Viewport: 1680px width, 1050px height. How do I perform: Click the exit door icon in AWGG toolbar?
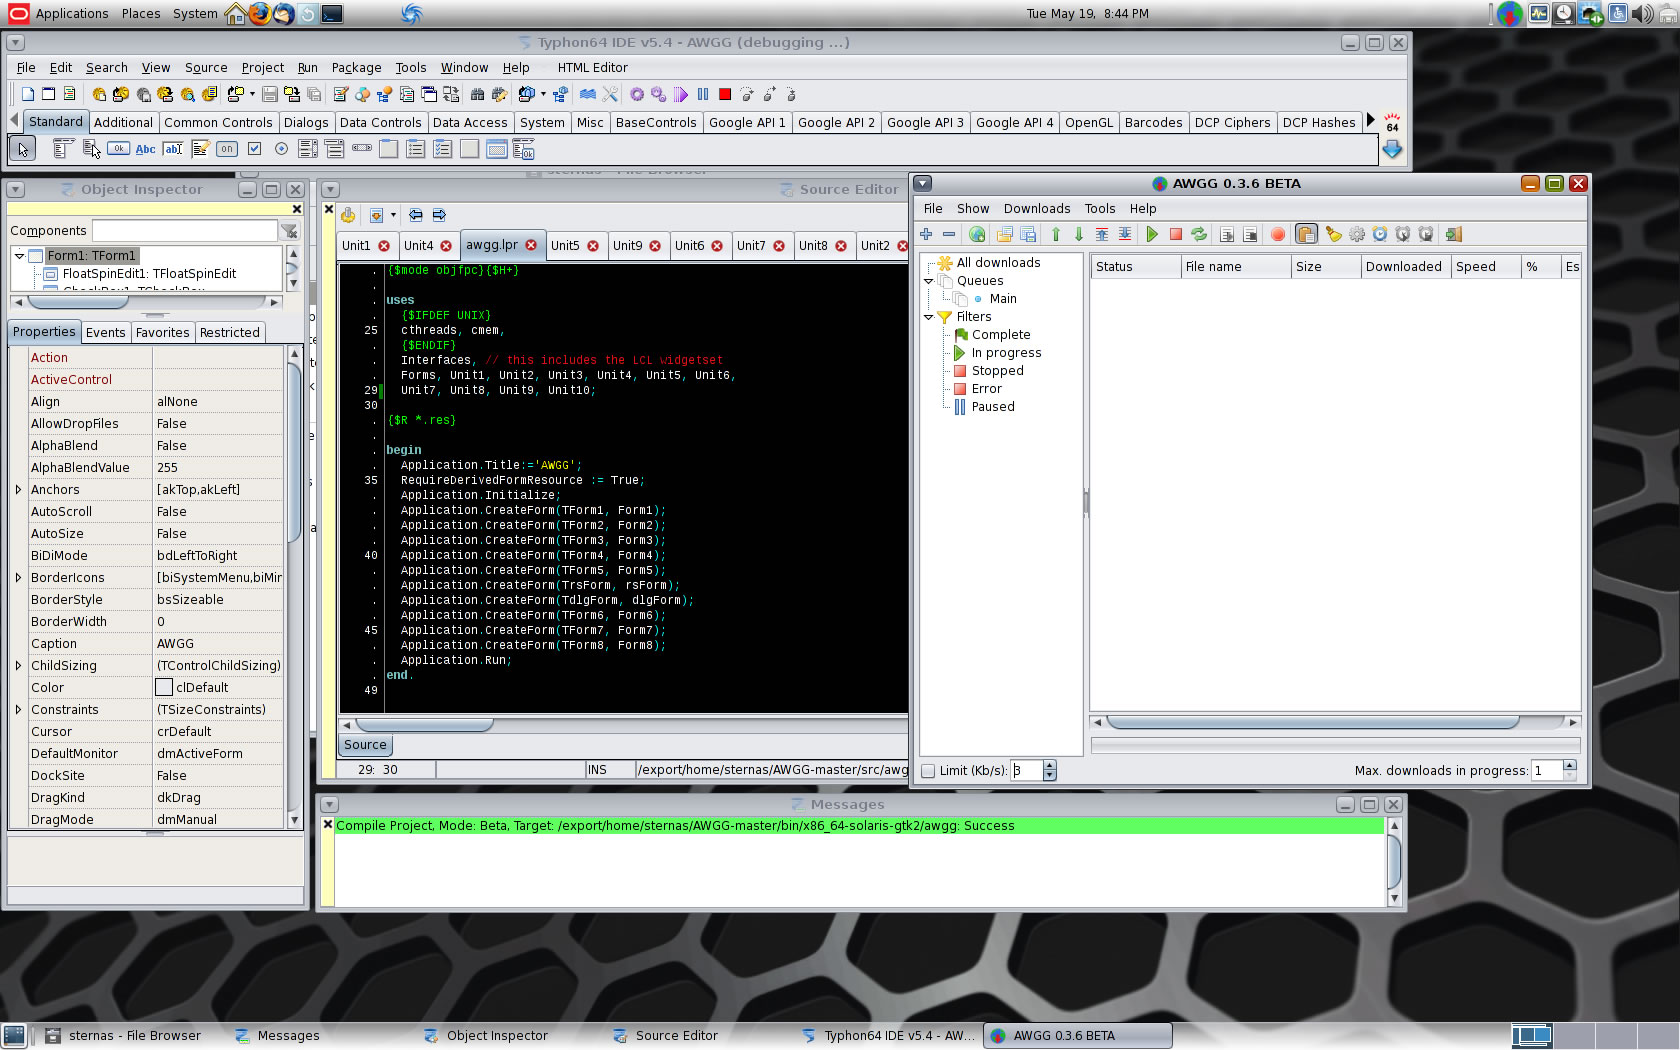(1454, 234)
